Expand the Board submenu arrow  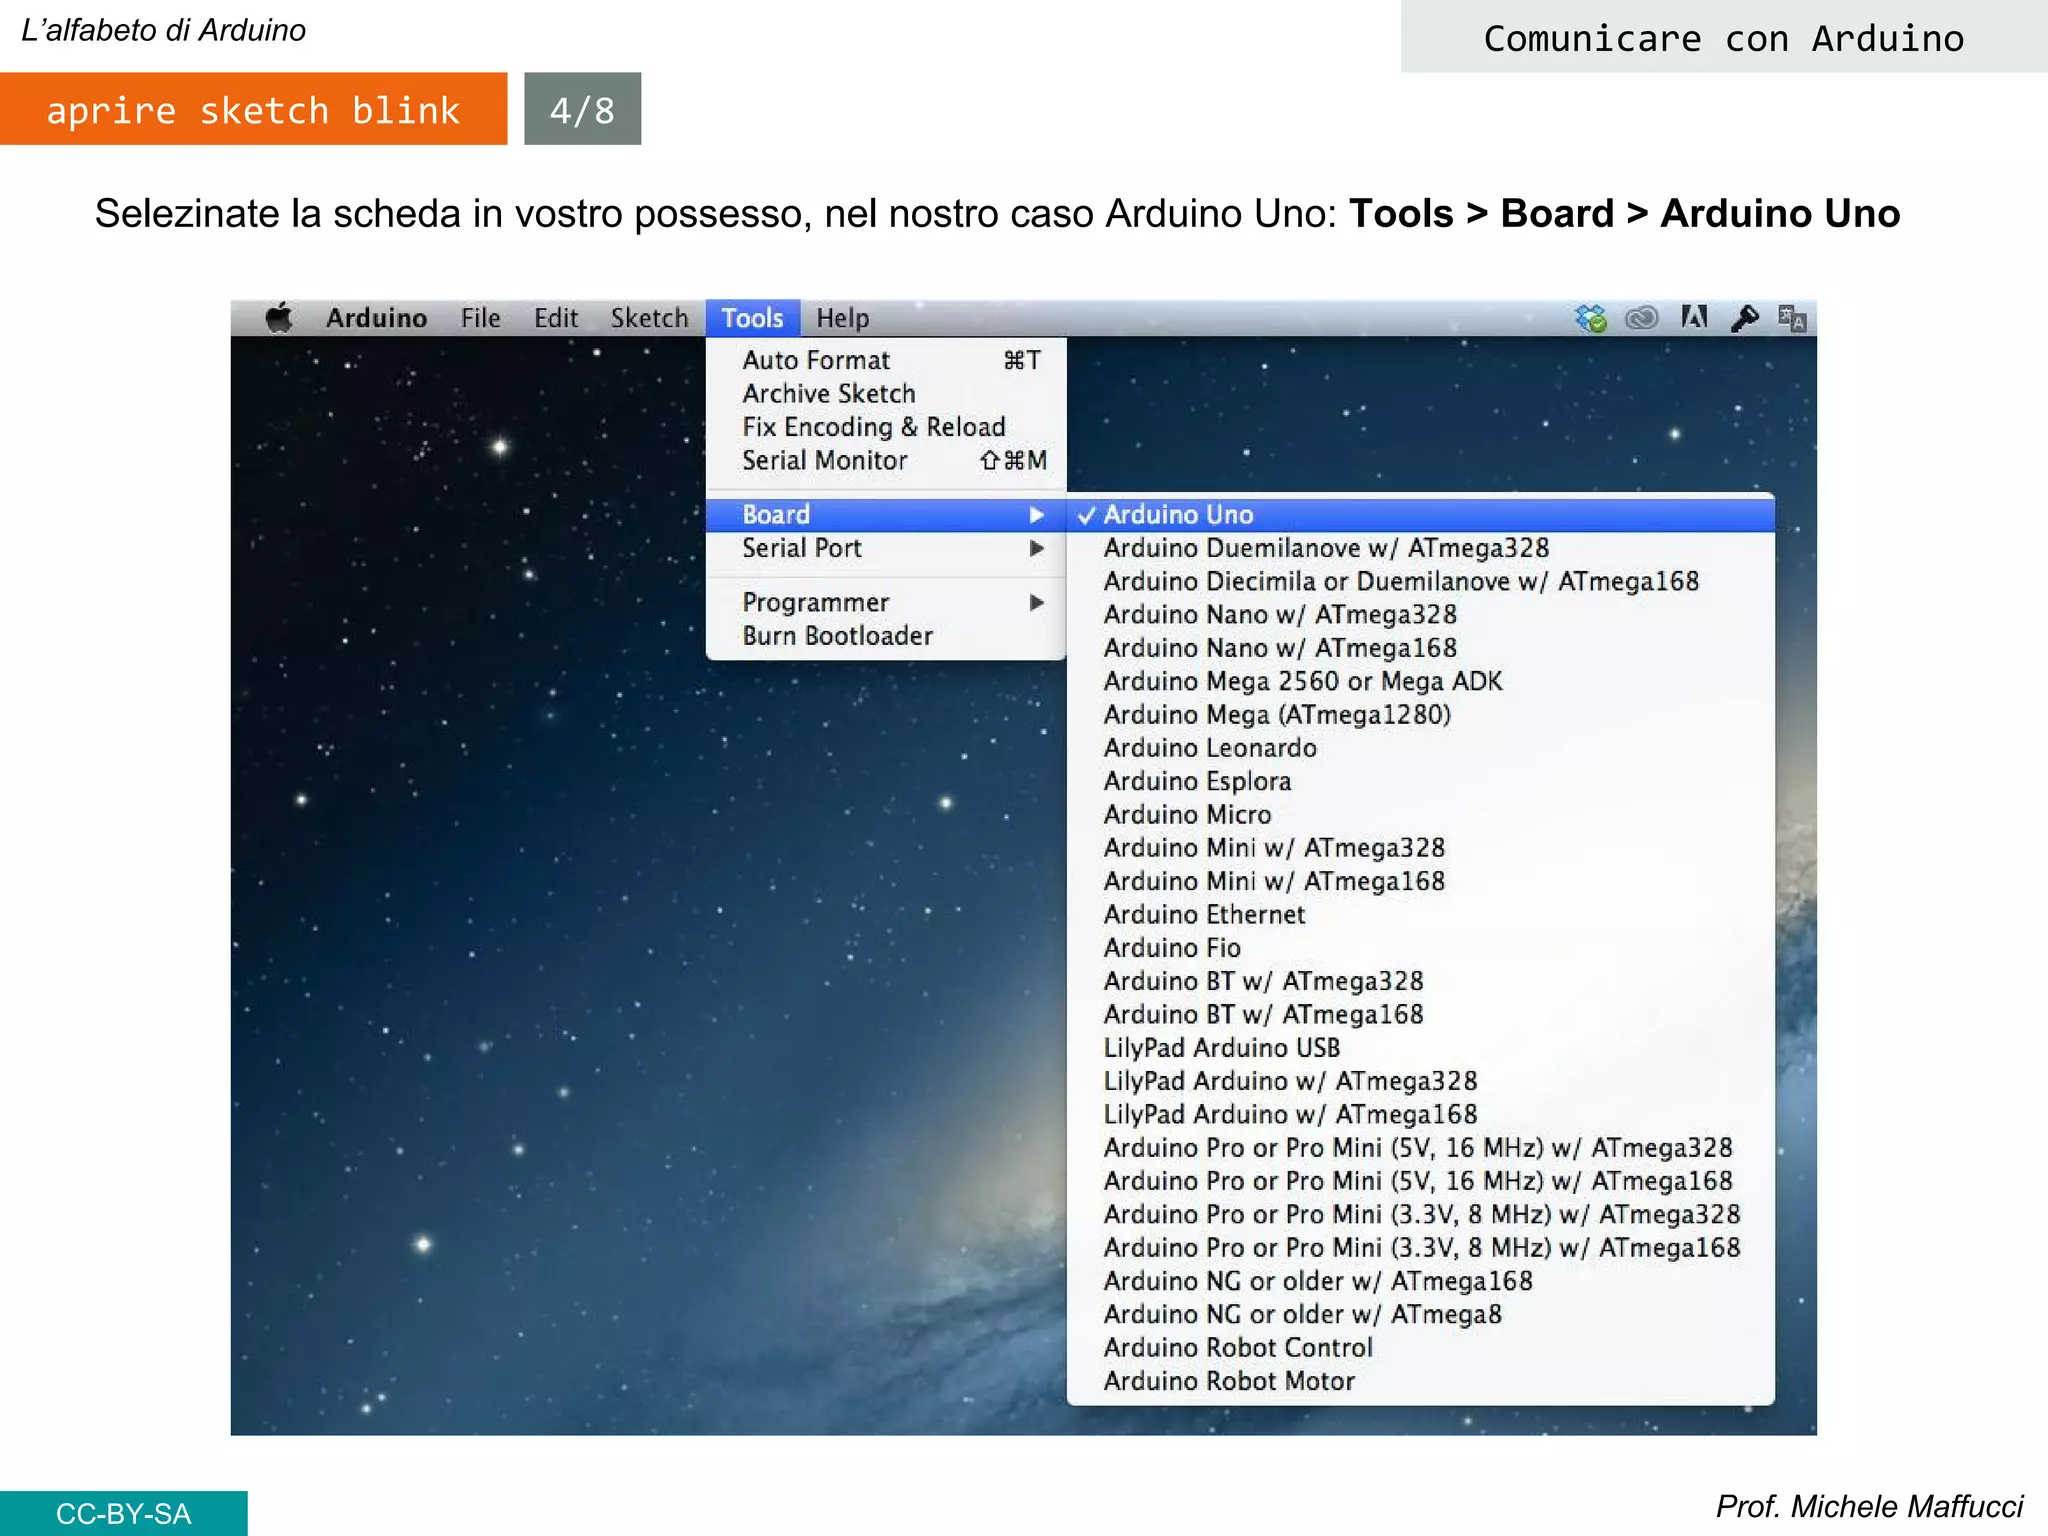coord(1036,514)
